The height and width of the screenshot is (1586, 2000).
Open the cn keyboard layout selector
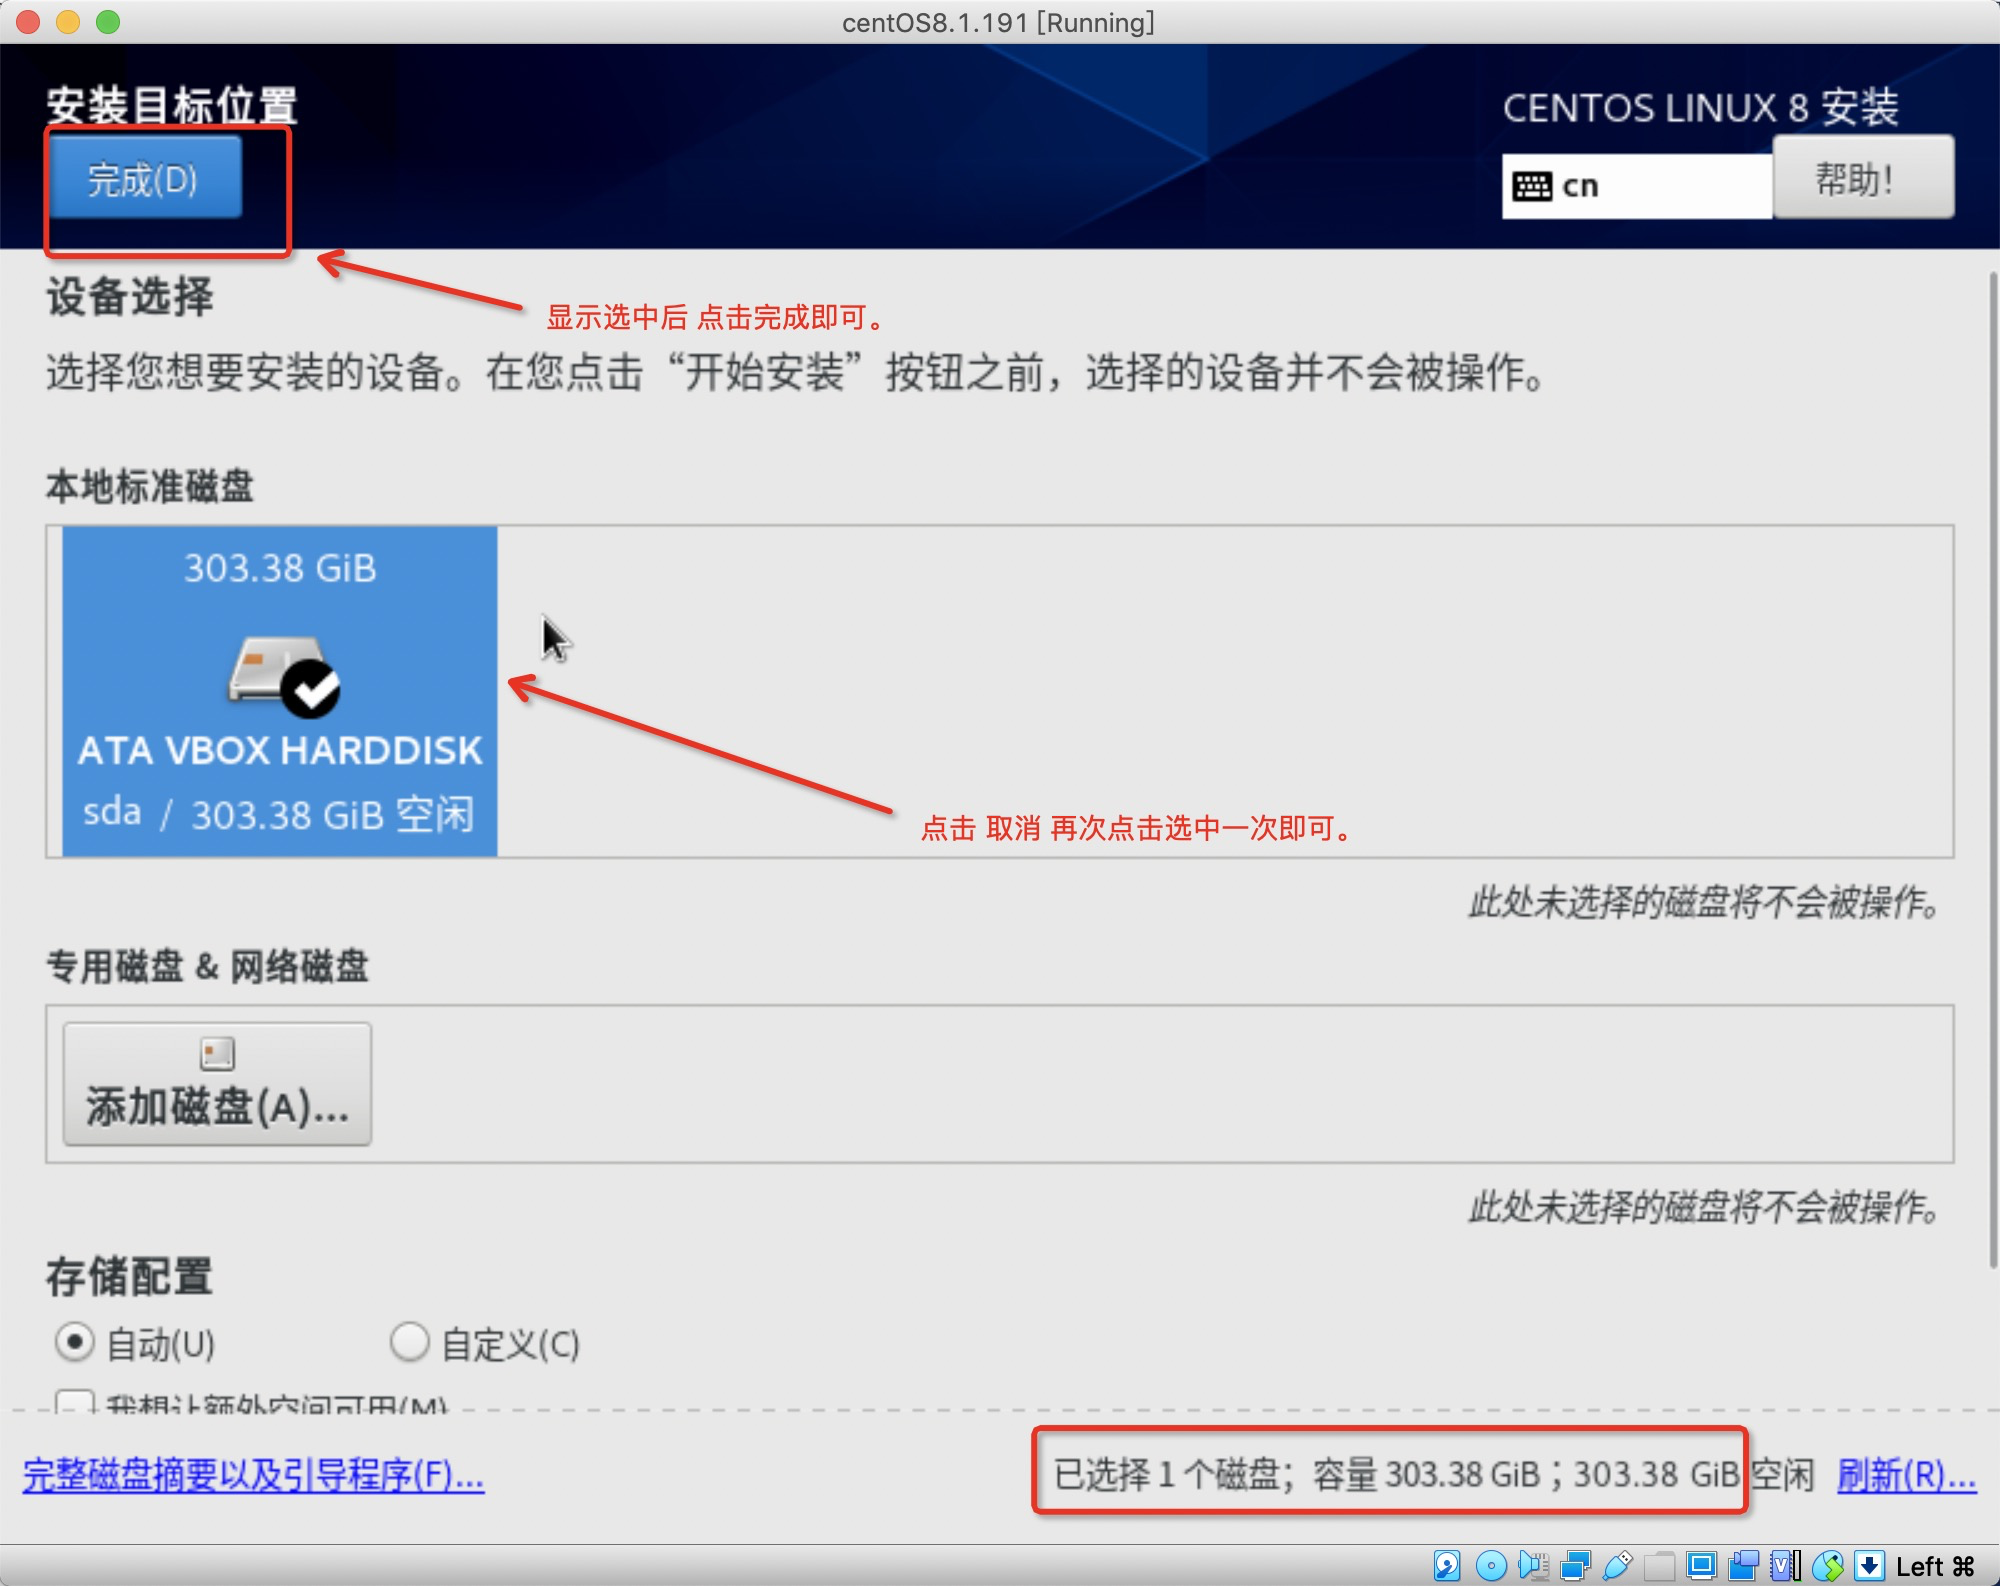[1636, 186]
